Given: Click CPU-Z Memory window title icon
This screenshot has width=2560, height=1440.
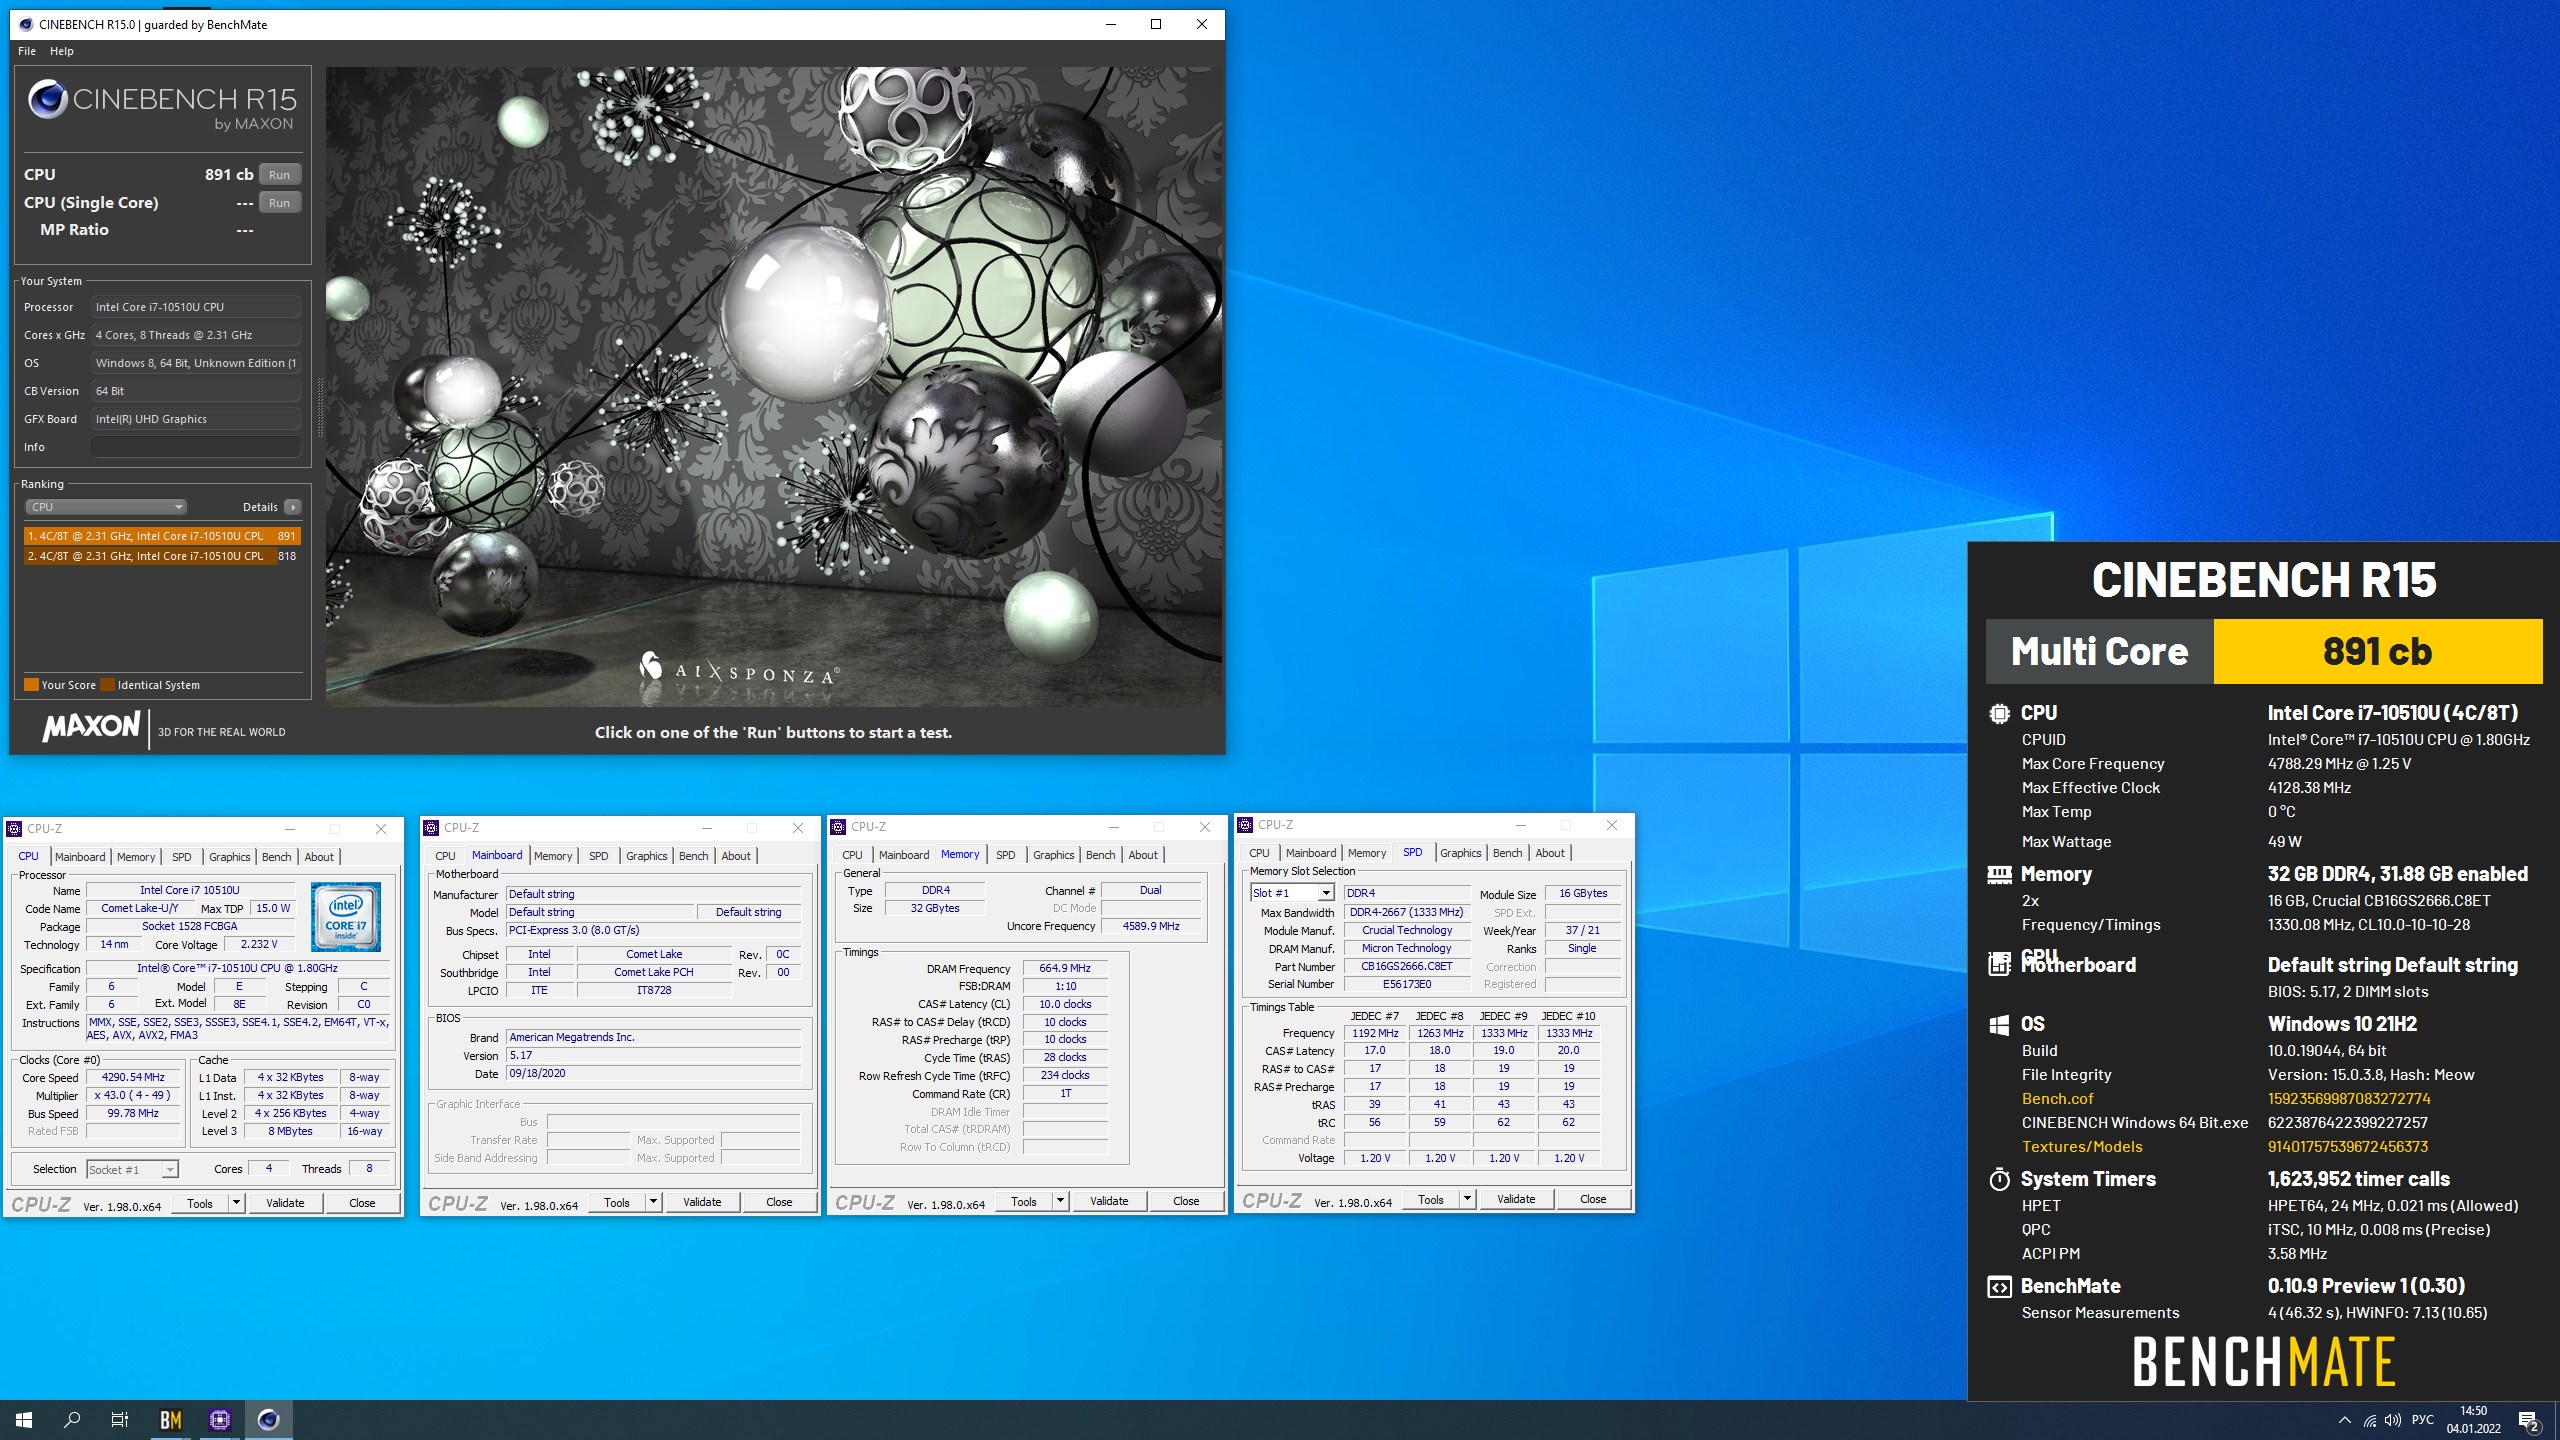Looking at the screenshot, I should coord(839,826).
